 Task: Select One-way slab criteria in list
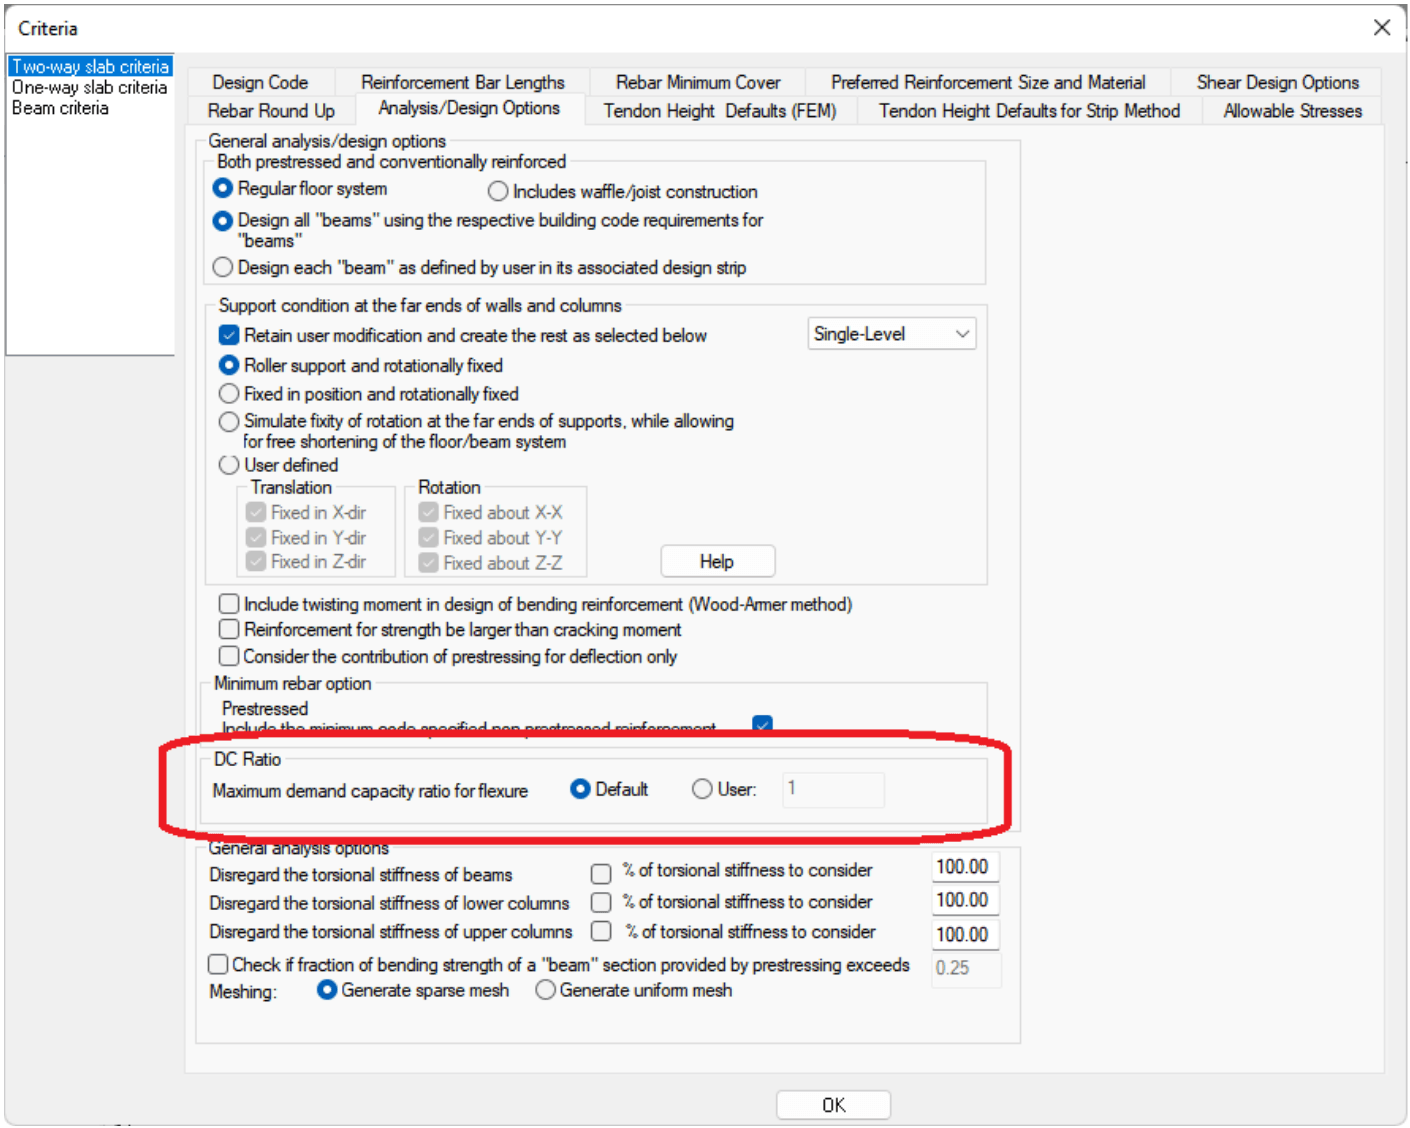tap(89, 88)
